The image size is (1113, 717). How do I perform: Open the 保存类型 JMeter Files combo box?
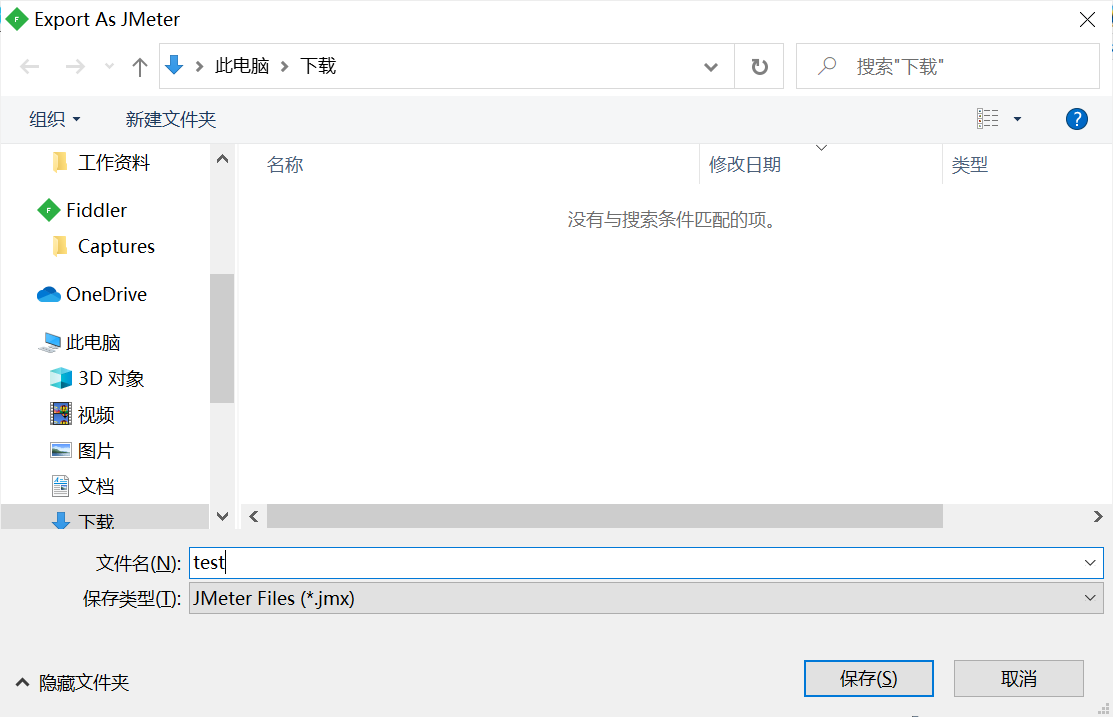(x=646, y=598)
